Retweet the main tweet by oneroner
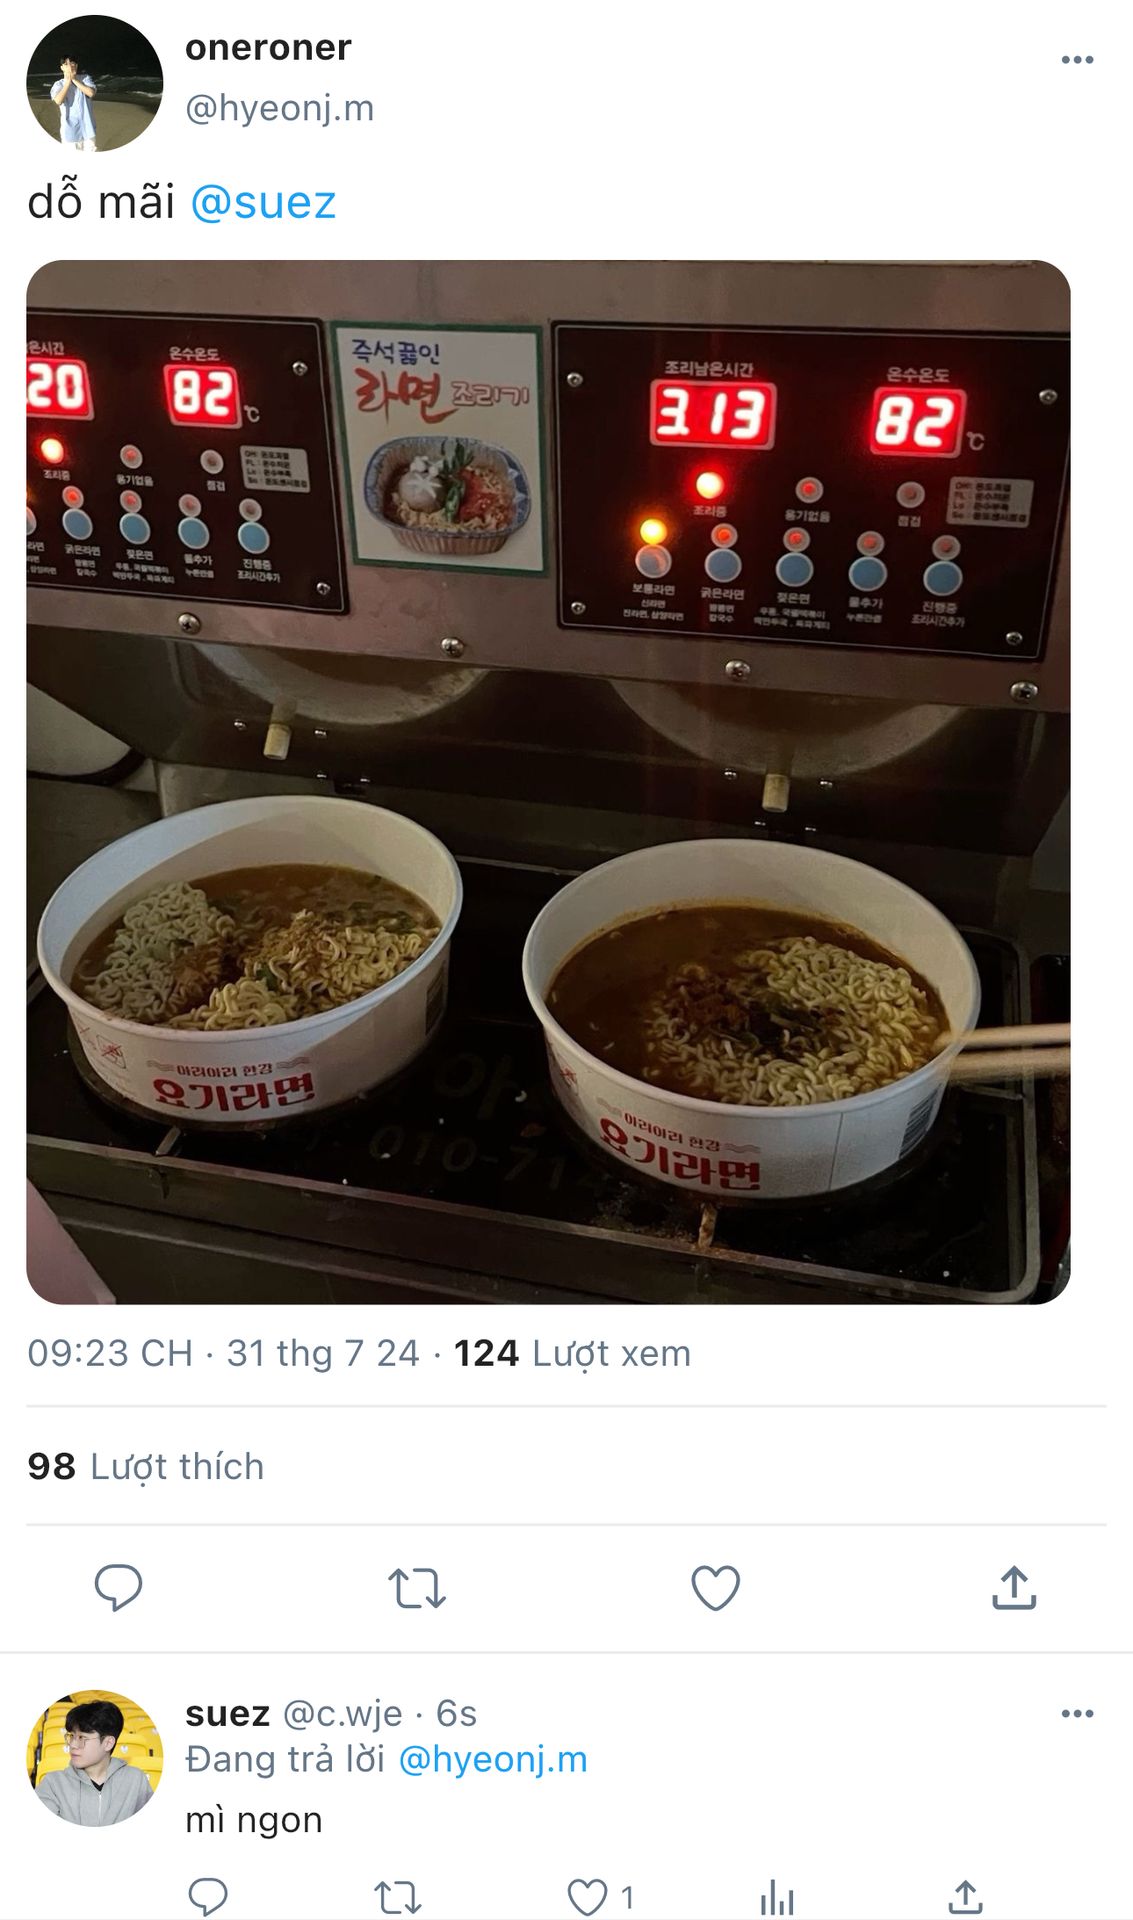This screenshot has width=1133, height=1920. pos(416,1587)
